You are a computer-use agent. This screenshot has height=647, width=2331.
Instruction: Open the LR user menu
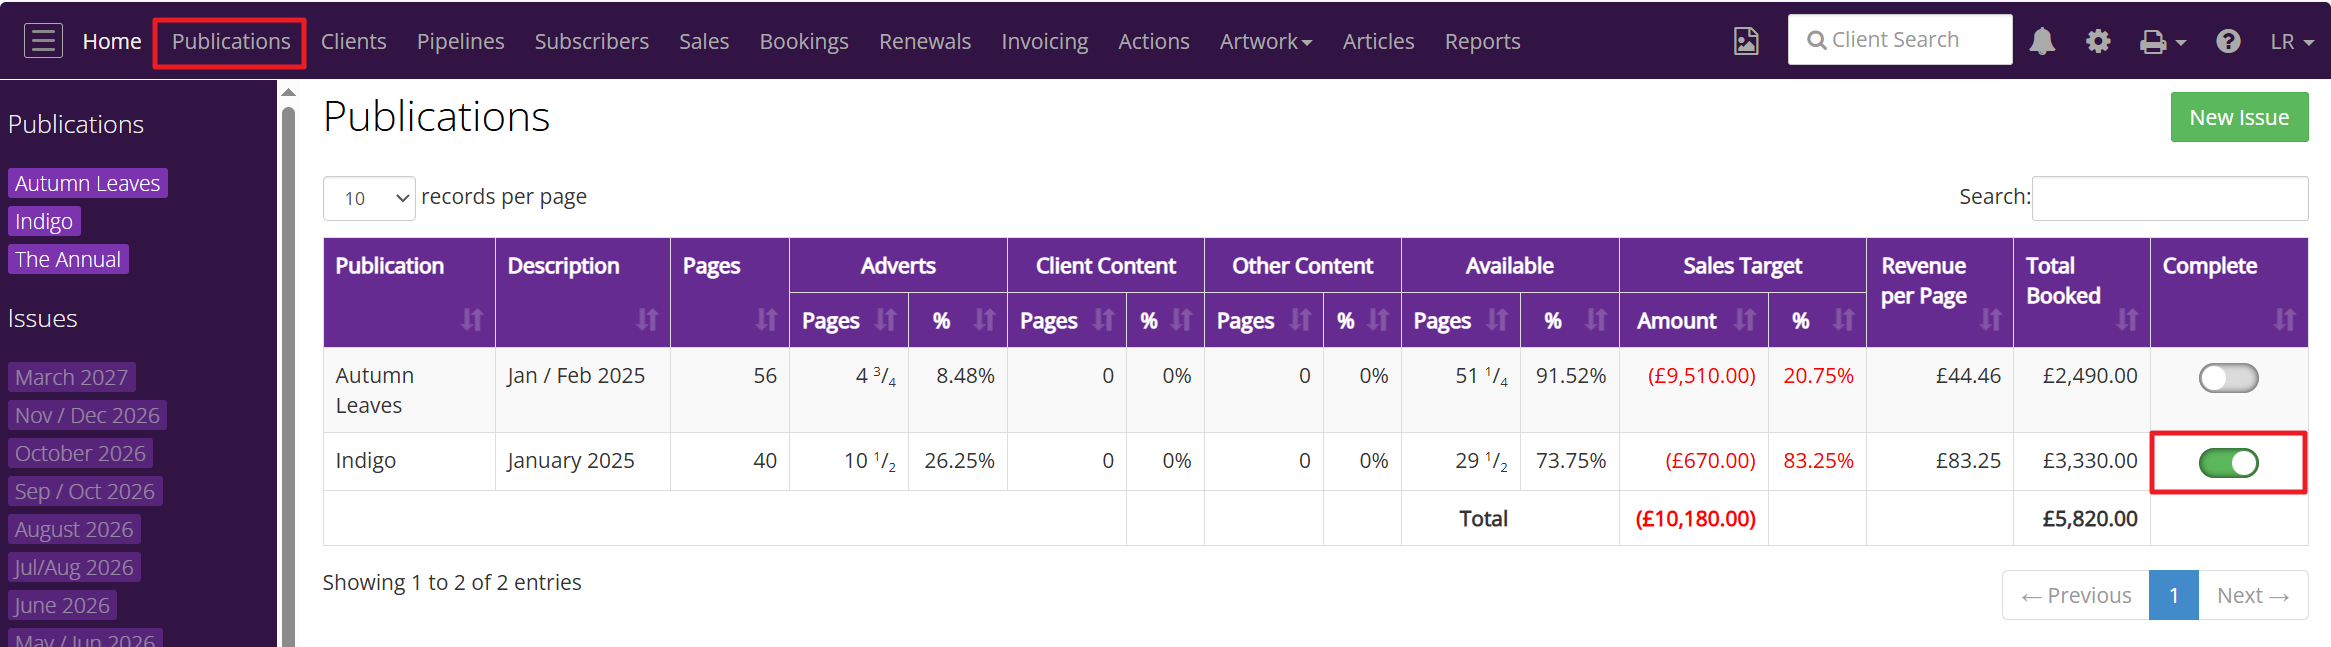(x=2292, y=41)
